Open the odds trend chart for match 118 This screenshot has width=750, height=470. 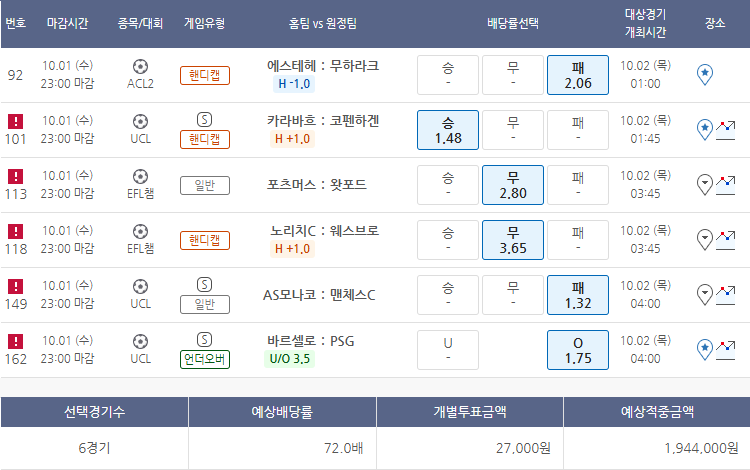[725, 239]
